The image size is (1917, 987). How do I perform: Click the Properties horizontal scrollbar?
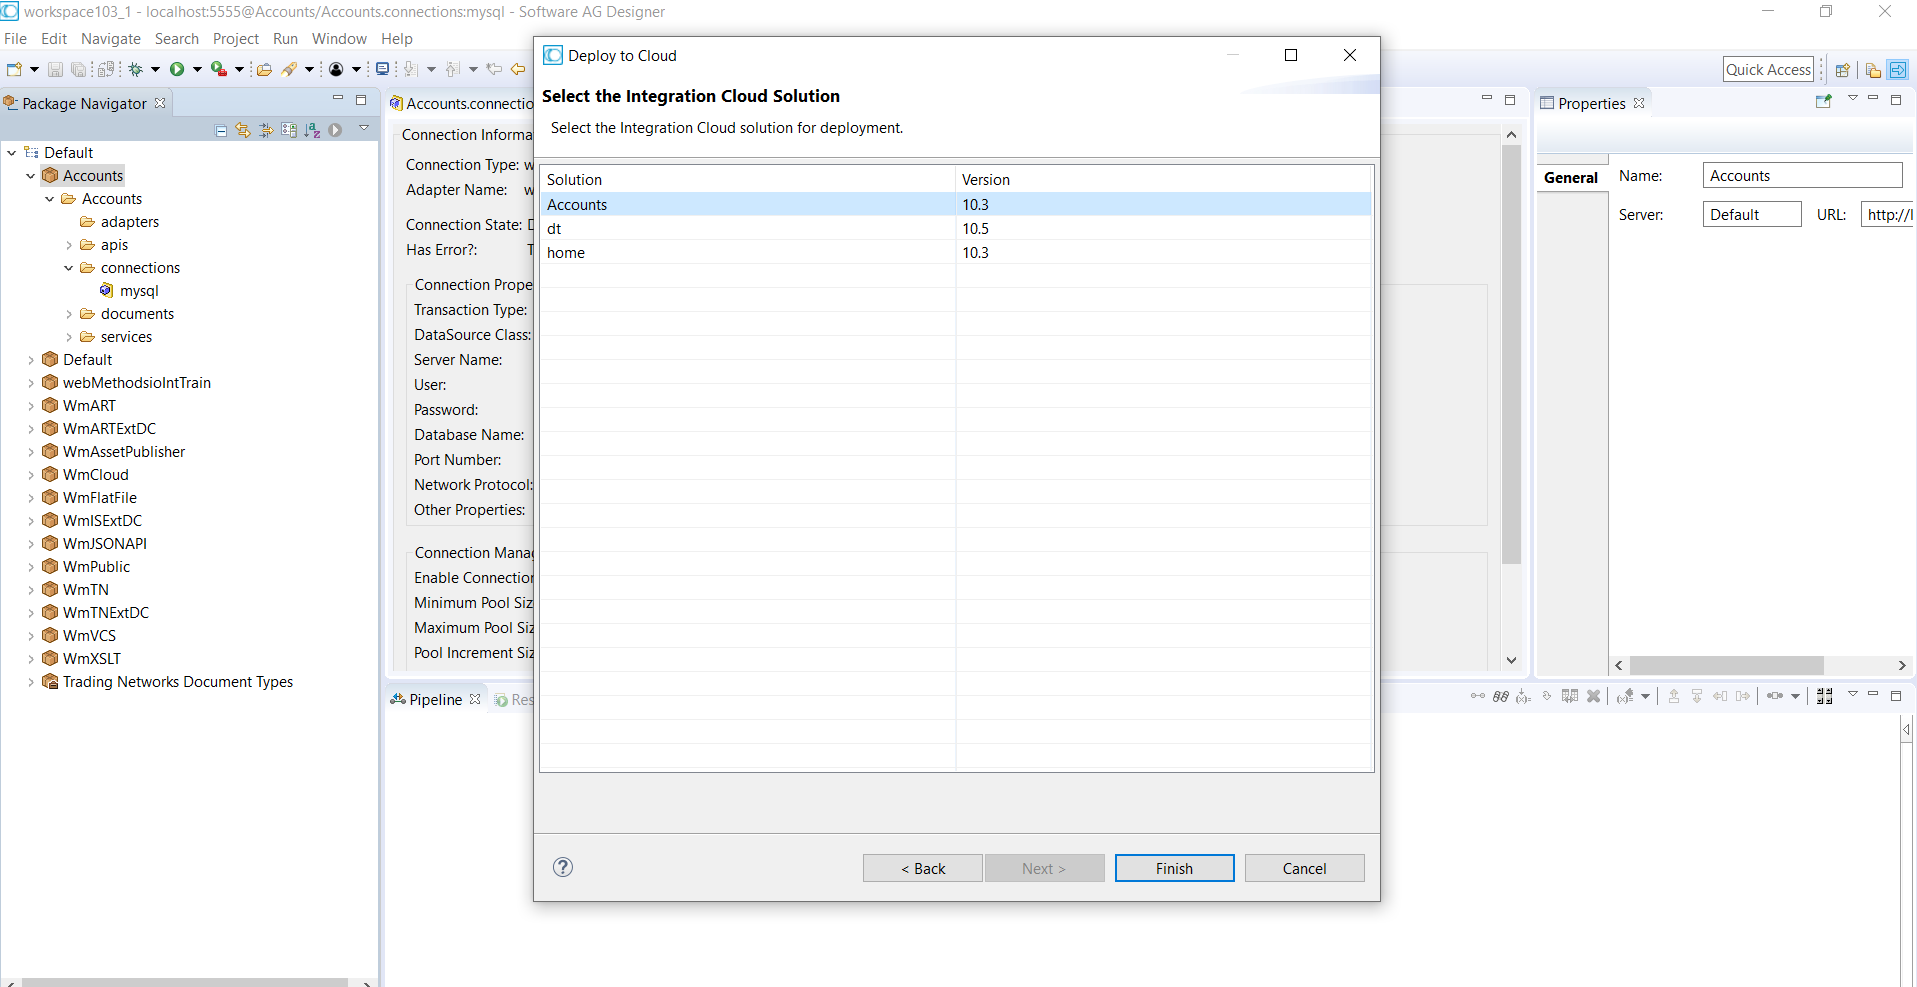click(1726, 665)
